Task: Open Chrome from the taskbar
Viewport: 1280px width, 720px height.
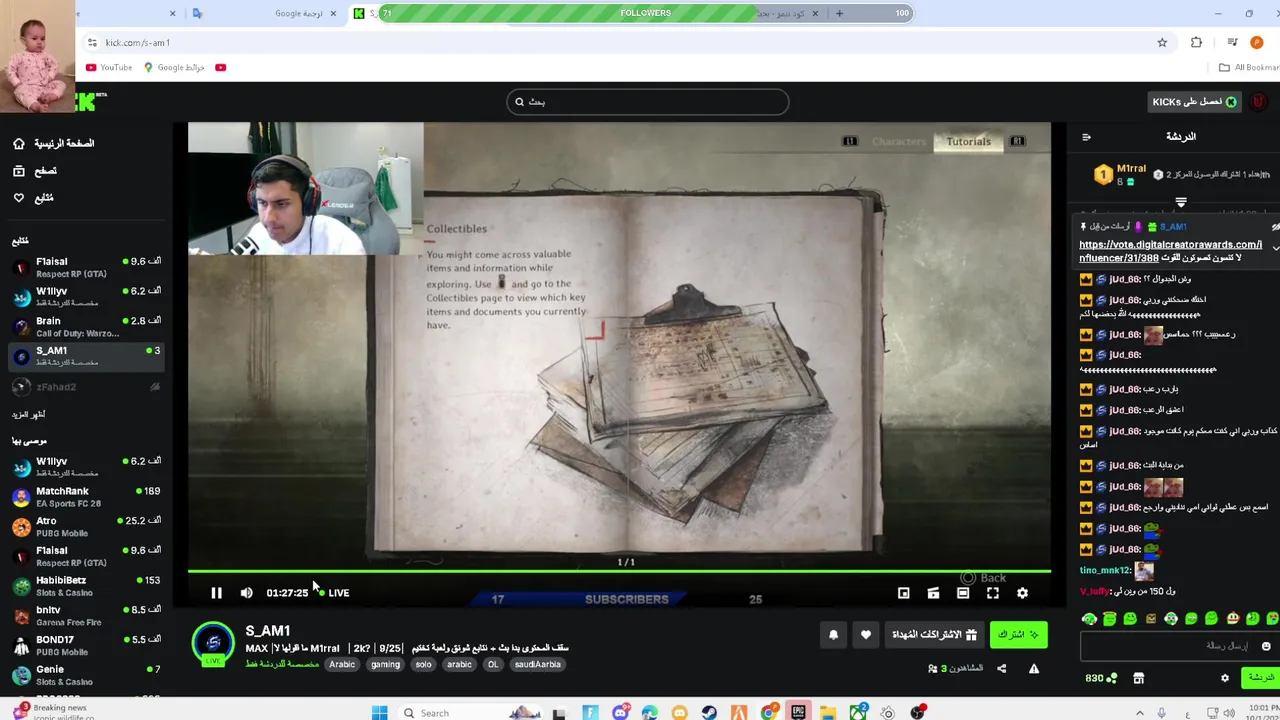Action: pyautogui.click(x=768, y=713)
